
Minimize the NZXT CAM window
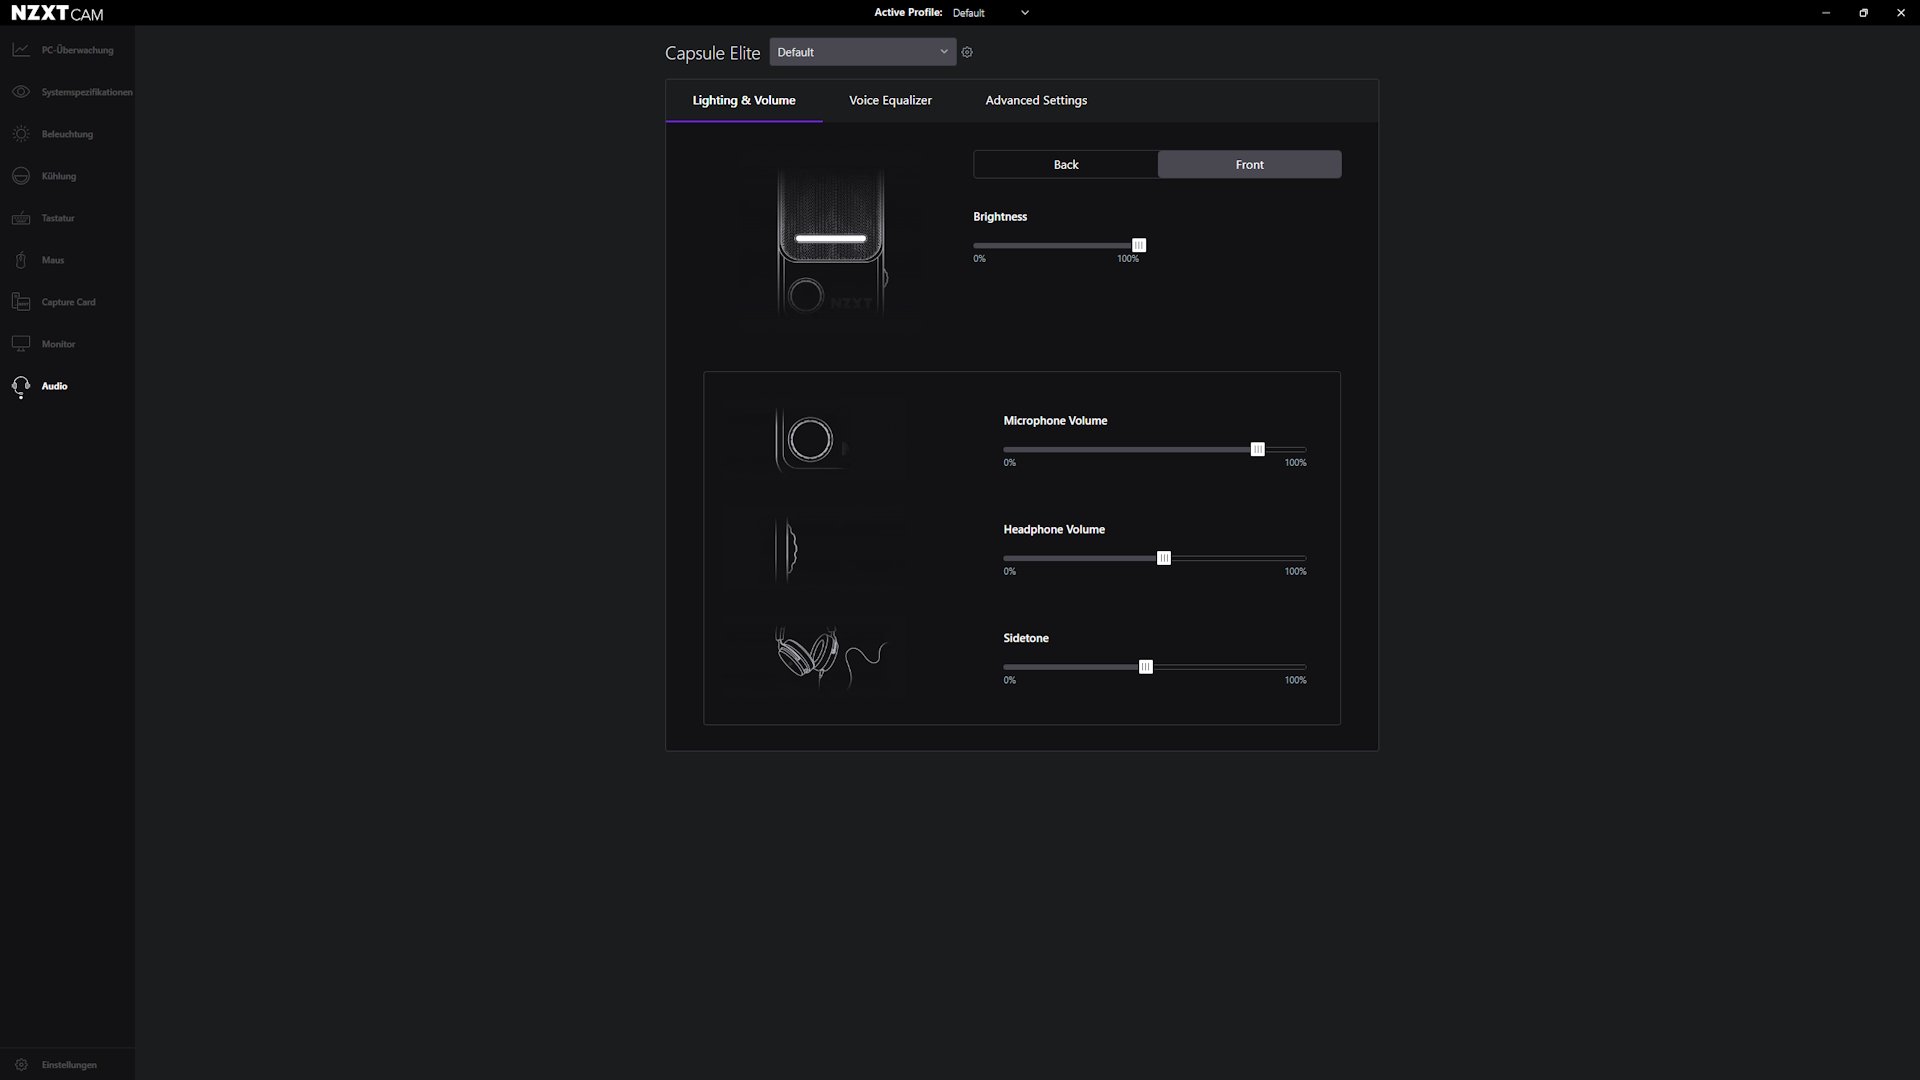click(x=1826, y=13)
